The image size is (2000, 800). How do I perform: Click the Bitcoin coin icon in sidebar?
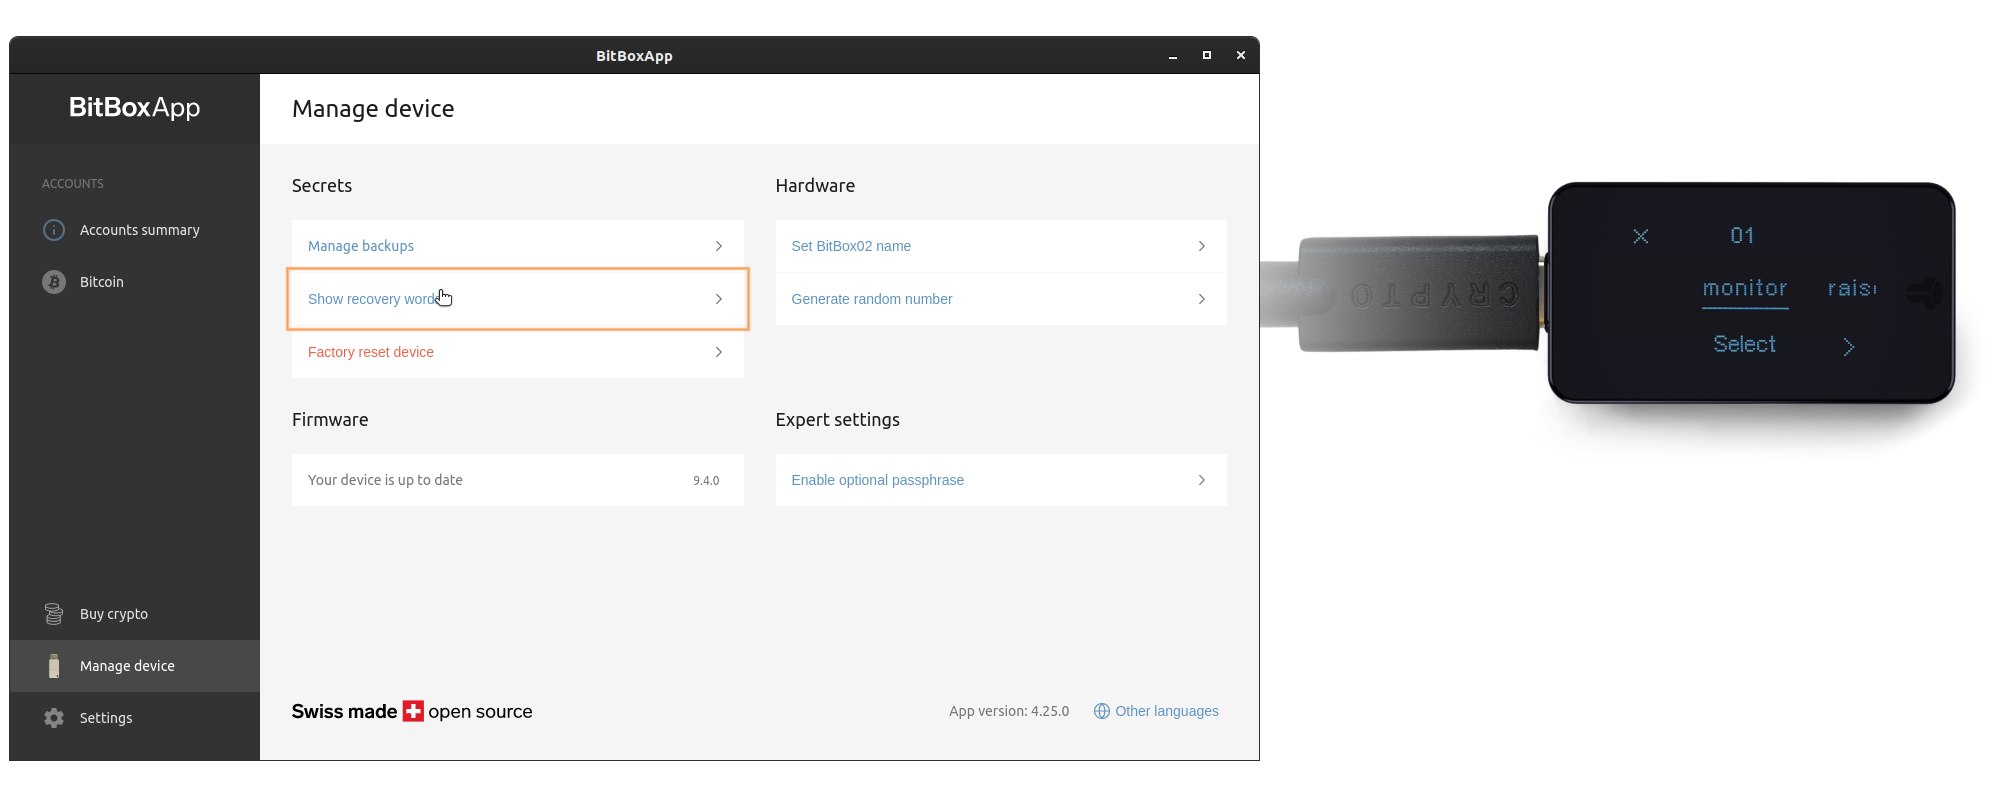[54, 282]
